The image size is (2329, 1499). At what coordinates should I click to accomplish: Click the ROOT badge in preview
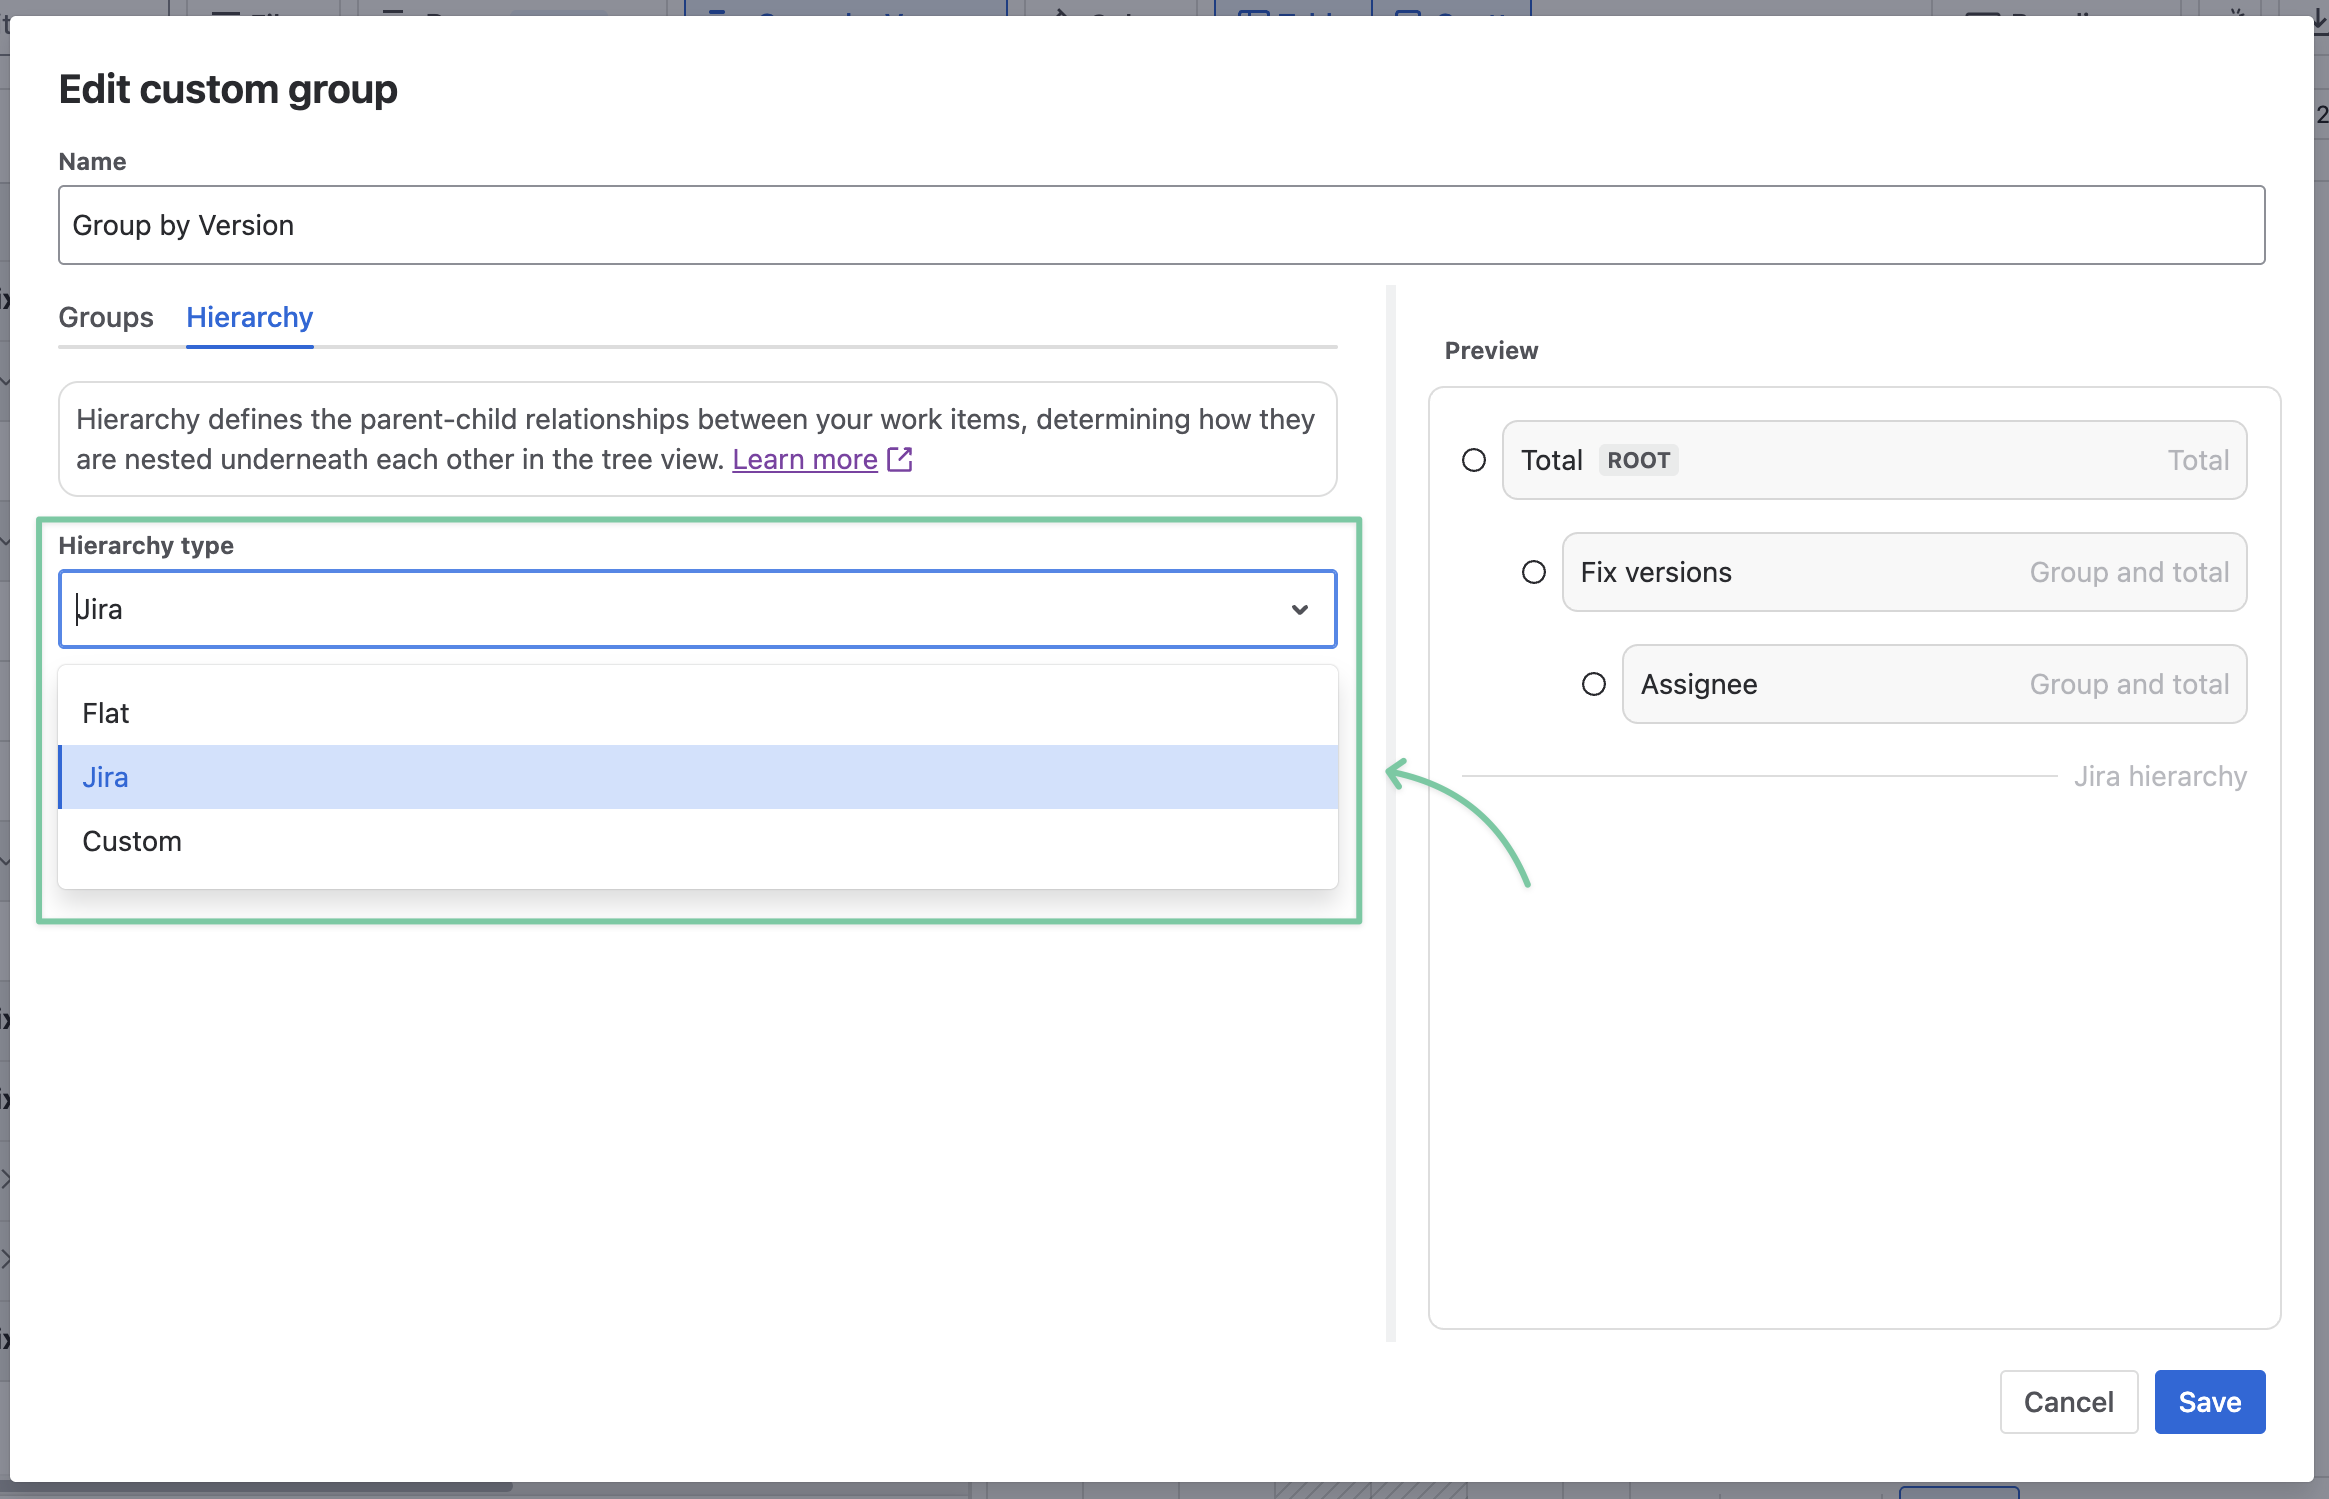click(x=1638, y=460)
